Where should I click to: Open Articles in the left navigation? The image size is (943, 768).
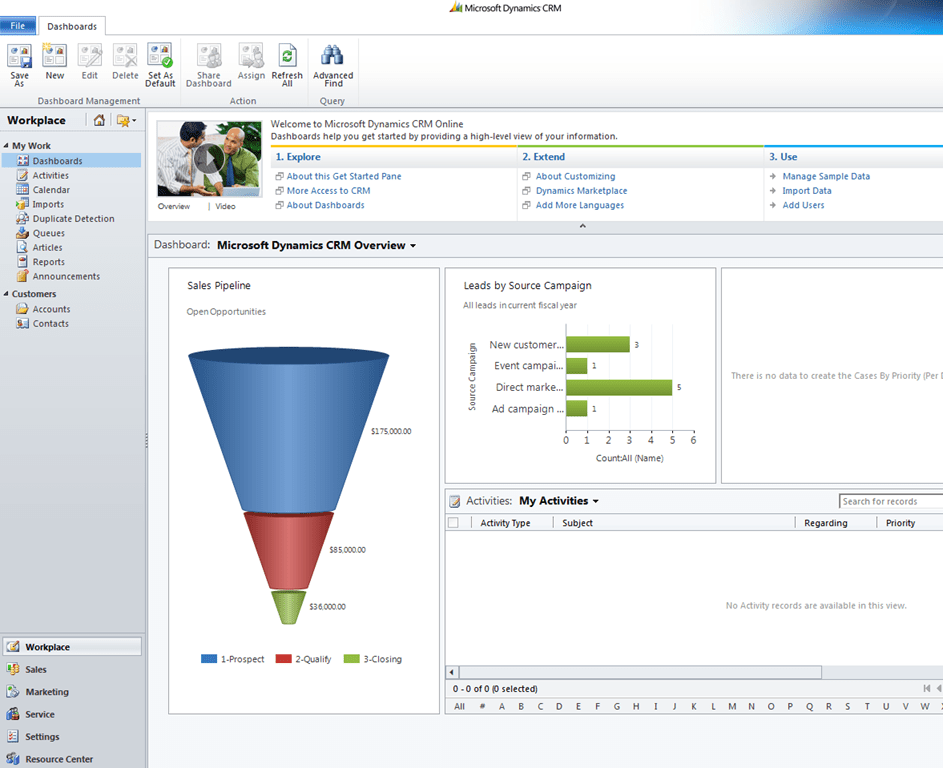(48, 248)
